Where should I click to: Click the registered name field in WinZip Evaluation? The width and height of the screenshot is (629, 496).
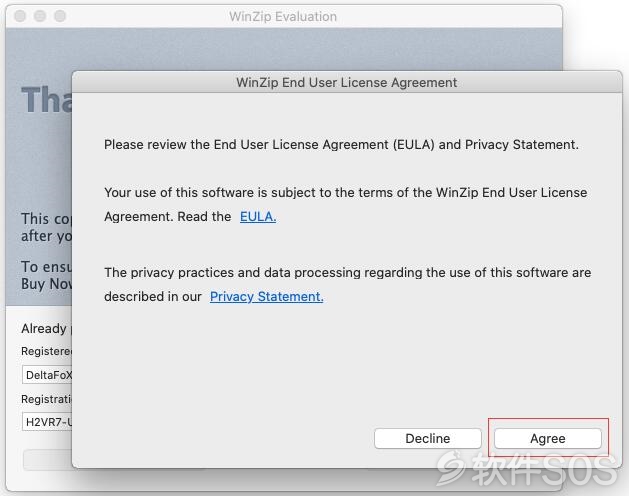pos(47,375)
